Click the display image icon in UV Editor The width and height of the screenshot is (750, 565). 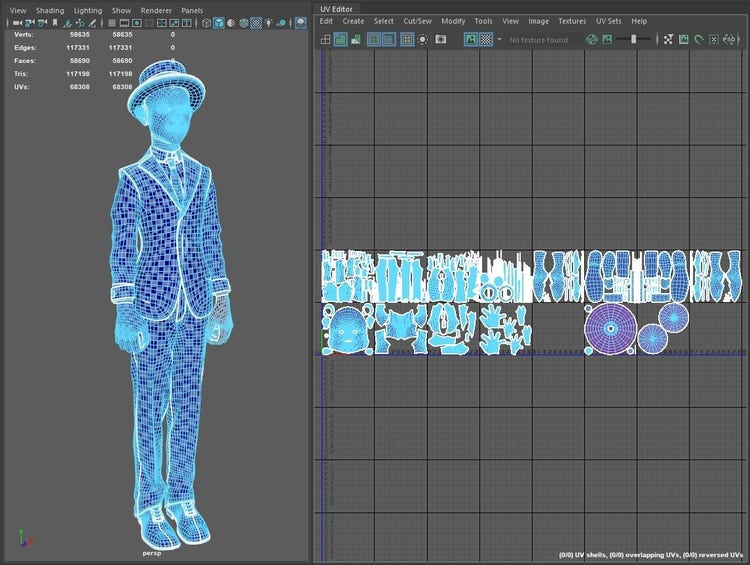pyautogui.click(x=470, y=39)
